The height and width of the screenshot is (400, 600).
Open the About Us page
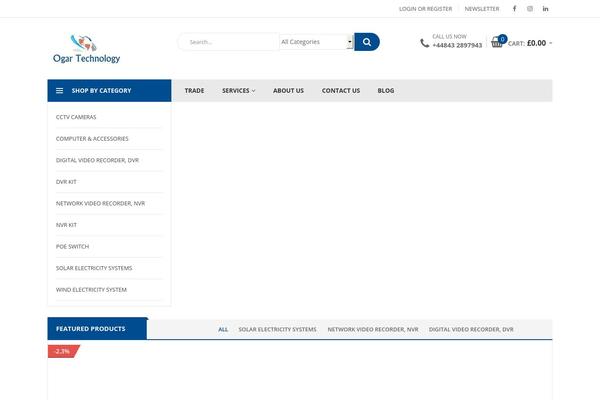[x=288, y=91]
